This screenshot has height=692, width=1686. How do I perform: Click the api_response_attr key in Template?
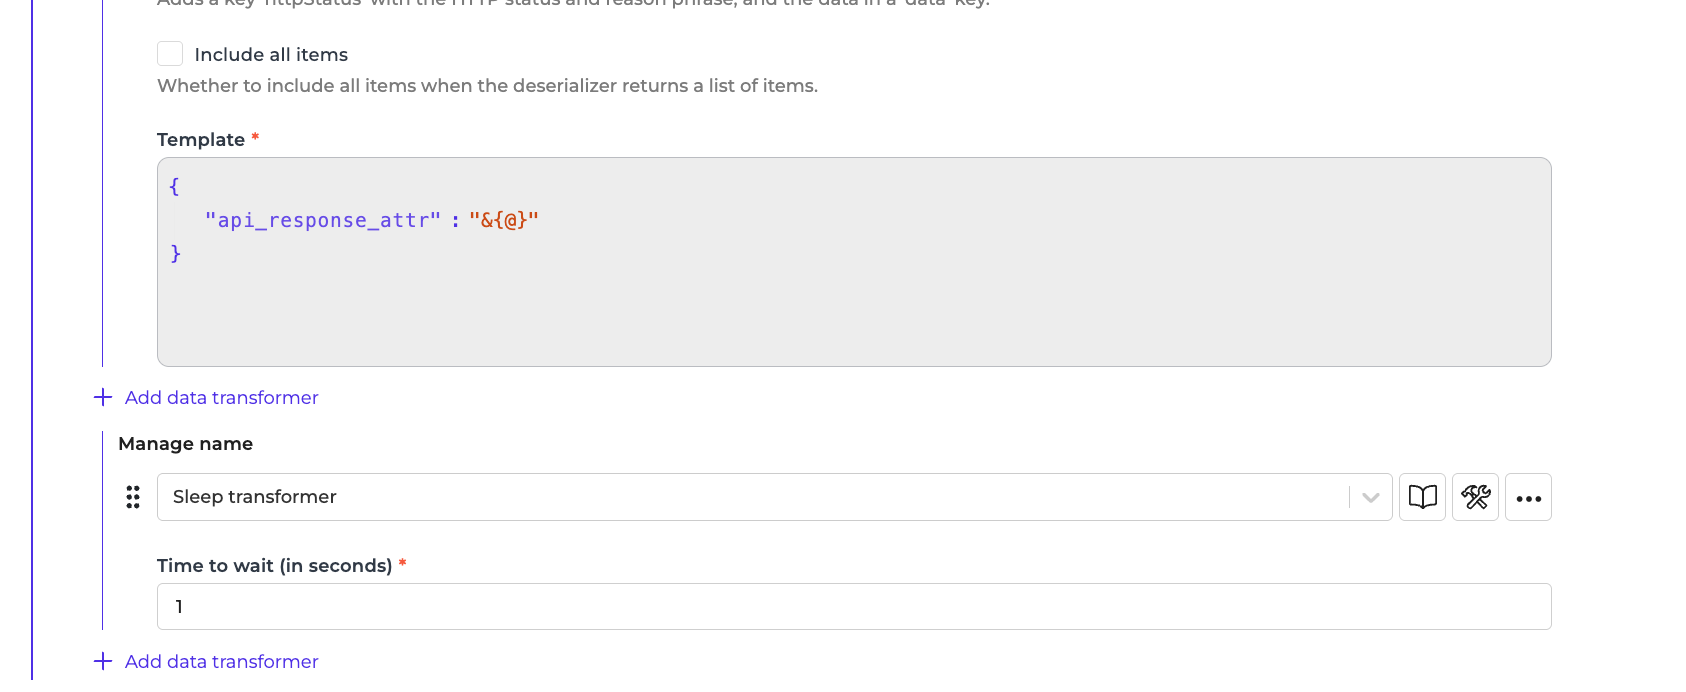pyautogui.click(x=322, y=220)
